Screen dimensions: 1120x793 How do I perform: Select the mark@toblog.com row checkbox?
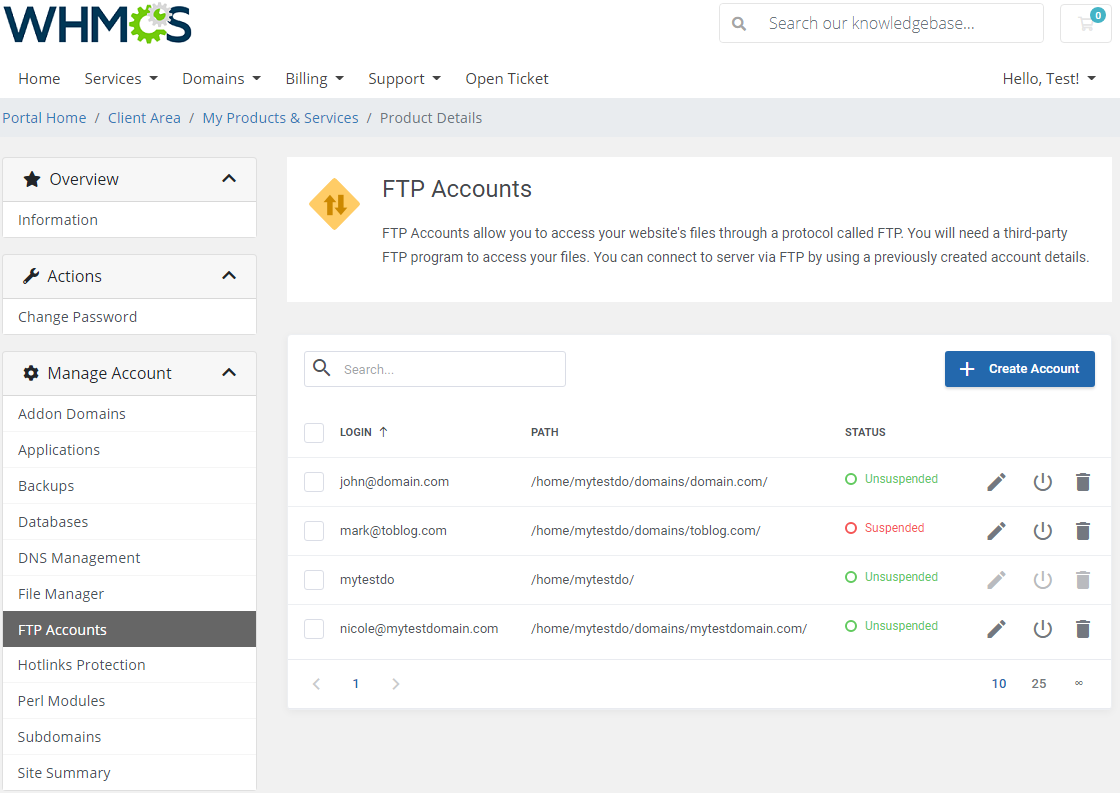tap(314, 531)
